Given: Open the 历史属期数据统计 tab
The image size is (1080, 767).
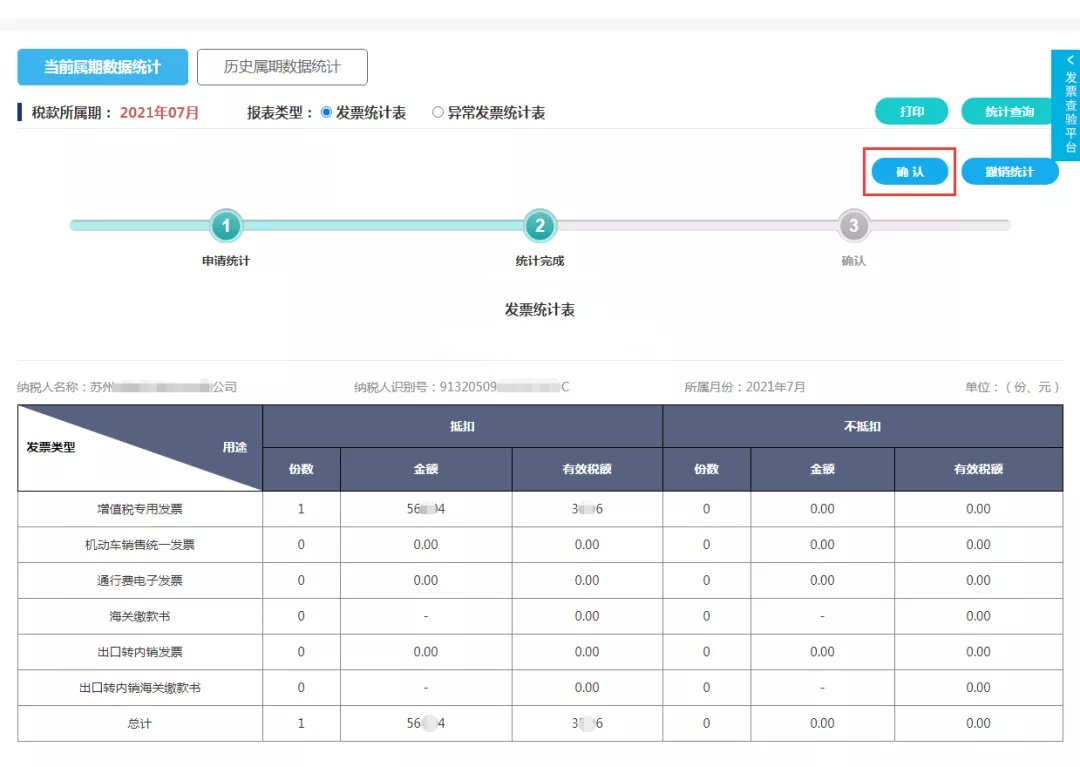Looking at the screenshot, I should click(x=282, y=67).
